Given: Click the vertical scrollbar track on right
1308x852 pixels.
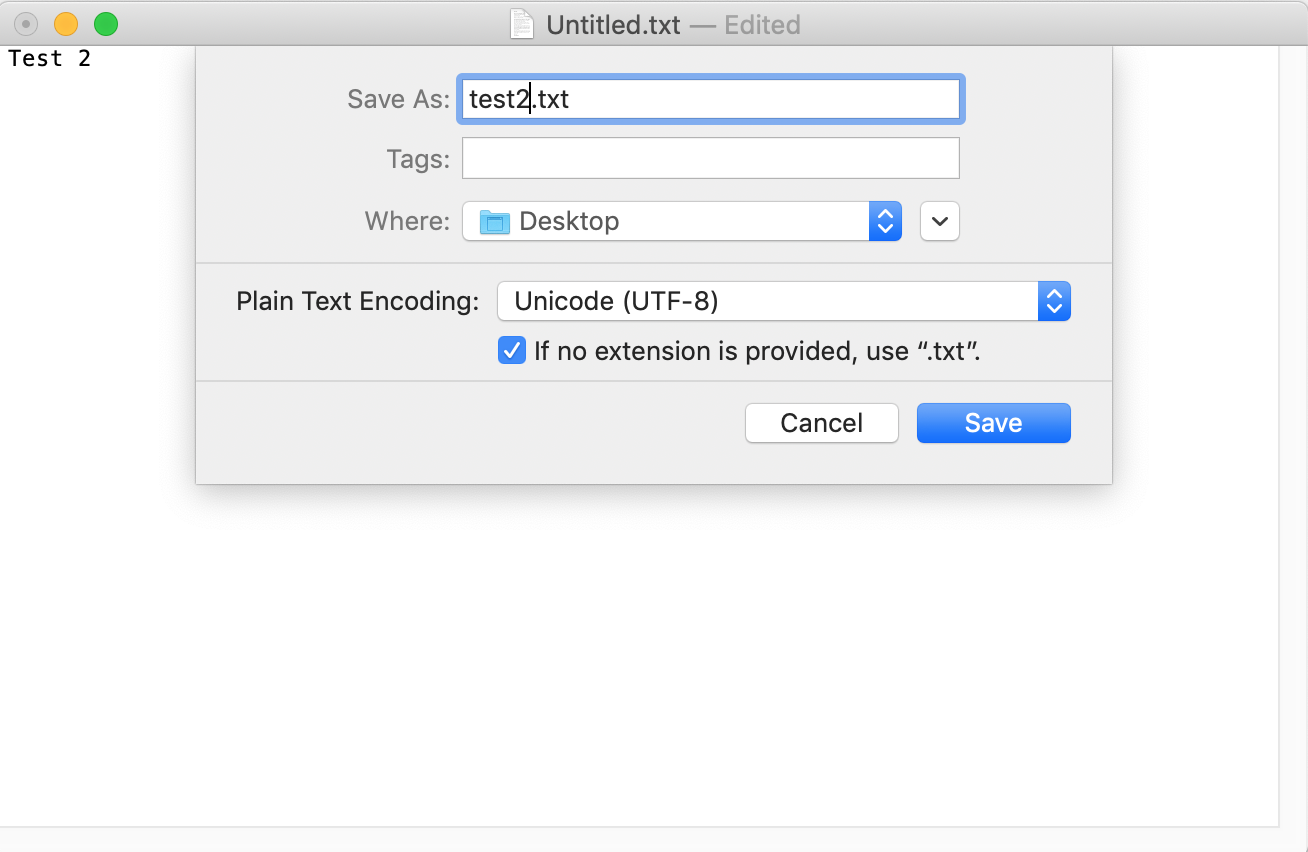Looking at the screenshot, I should pos(1293,436).
